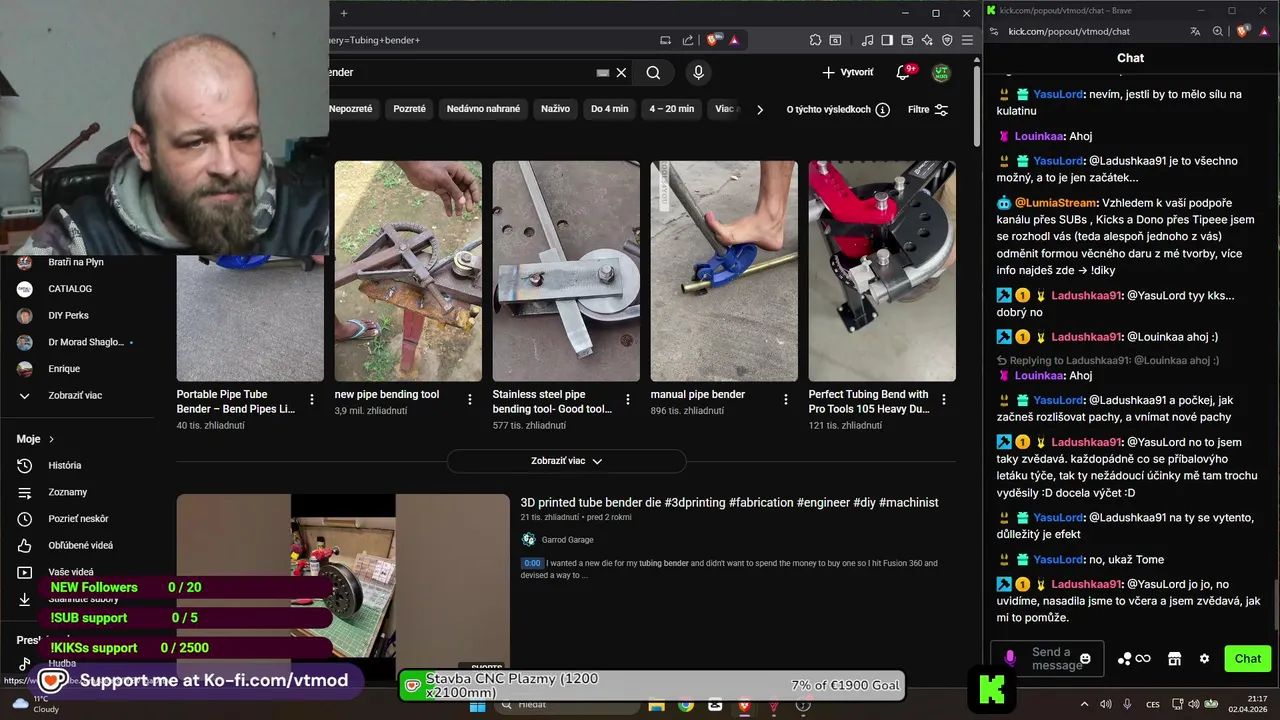This screenshot has width=1280, height=720.
Task: Show next filter chips with arrow
Action: pyautogui.click(x=759, y=110)
